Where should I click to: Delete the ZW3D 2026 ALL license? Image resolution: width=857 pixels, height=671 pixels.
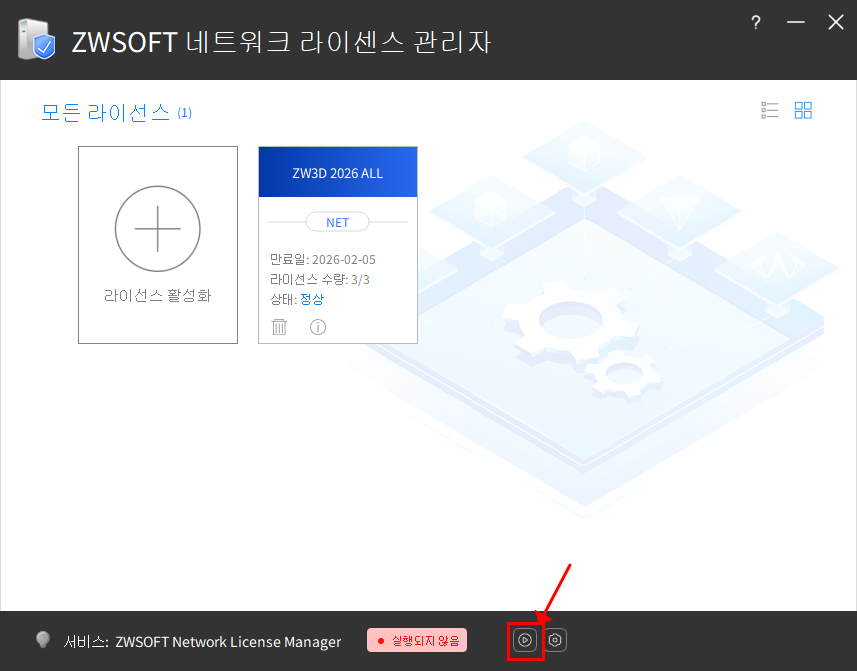pos(279,327)
